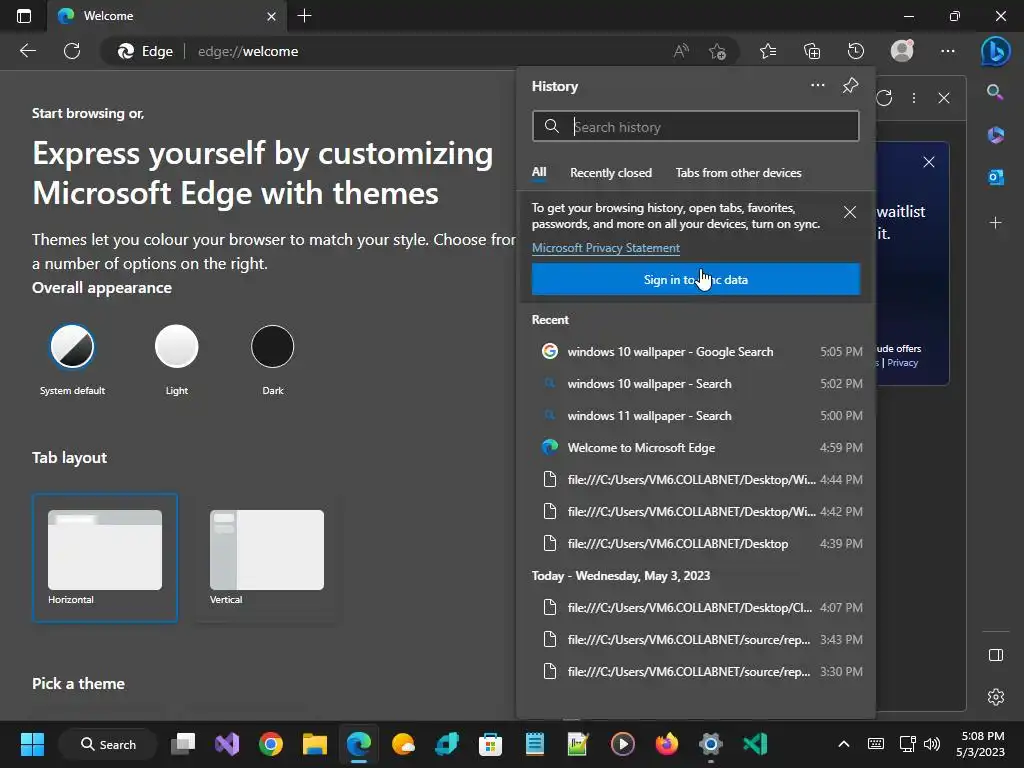This screenshot has width=1024, height=768.
Task: Open History panel more options ellipsis
Action: point(818,86)
